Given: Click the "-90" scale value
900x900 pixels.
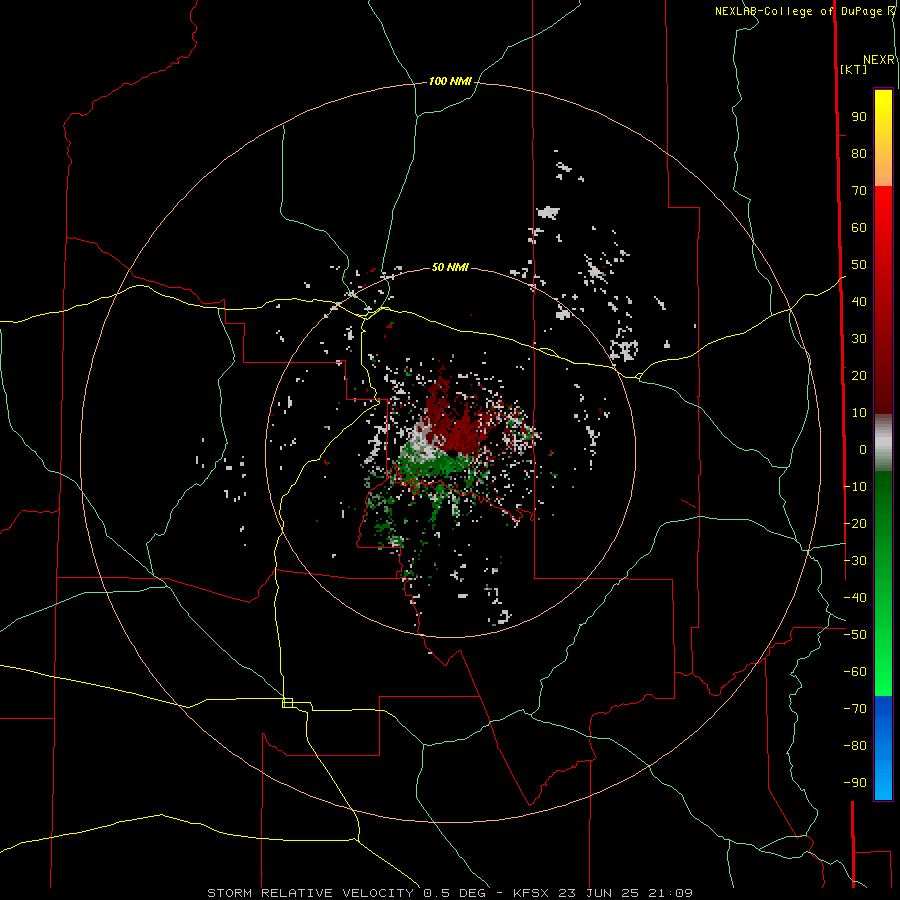Looking at the screenshot, I should click(x=855, y=783).
